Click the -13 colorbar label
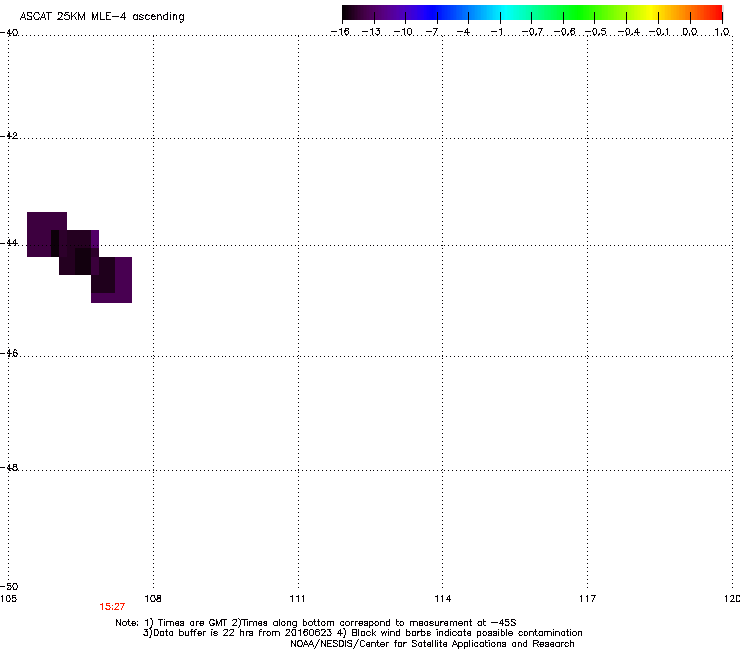 click(x=371, y=32)
